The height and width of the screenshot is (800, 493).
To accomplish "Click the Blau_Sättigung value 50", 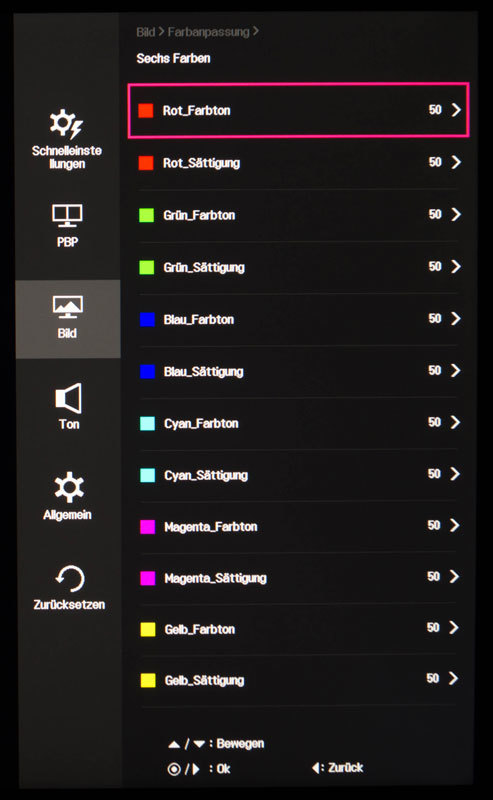I will [434, 370].
